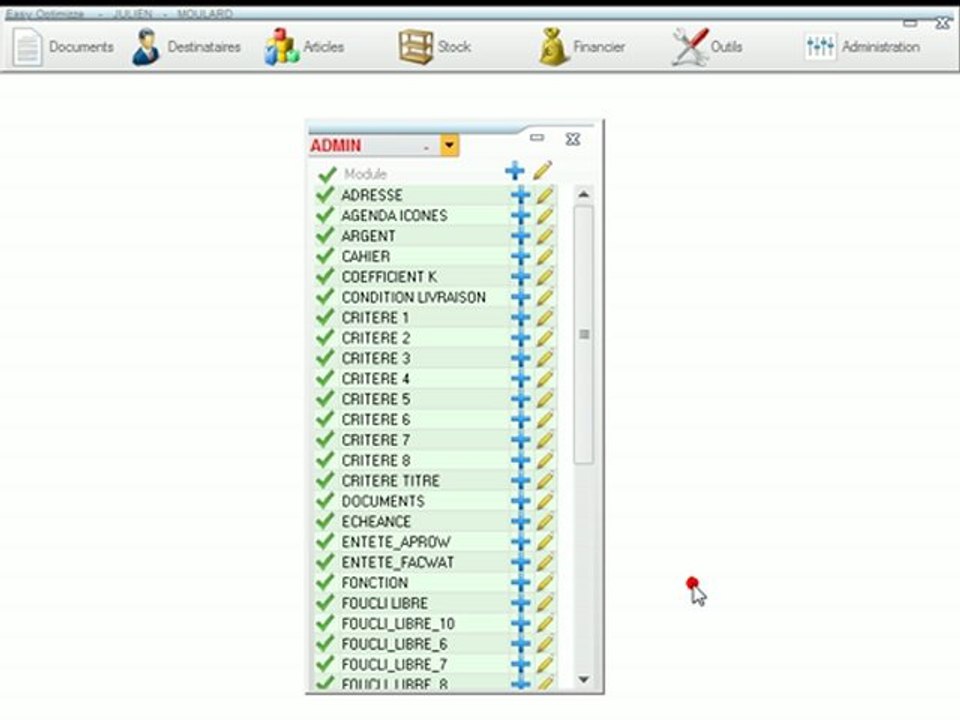The width and height of the screenshot is (960, 720).
Task: Click plus icon on ECHEANCE row
Action: pos(520,522)
